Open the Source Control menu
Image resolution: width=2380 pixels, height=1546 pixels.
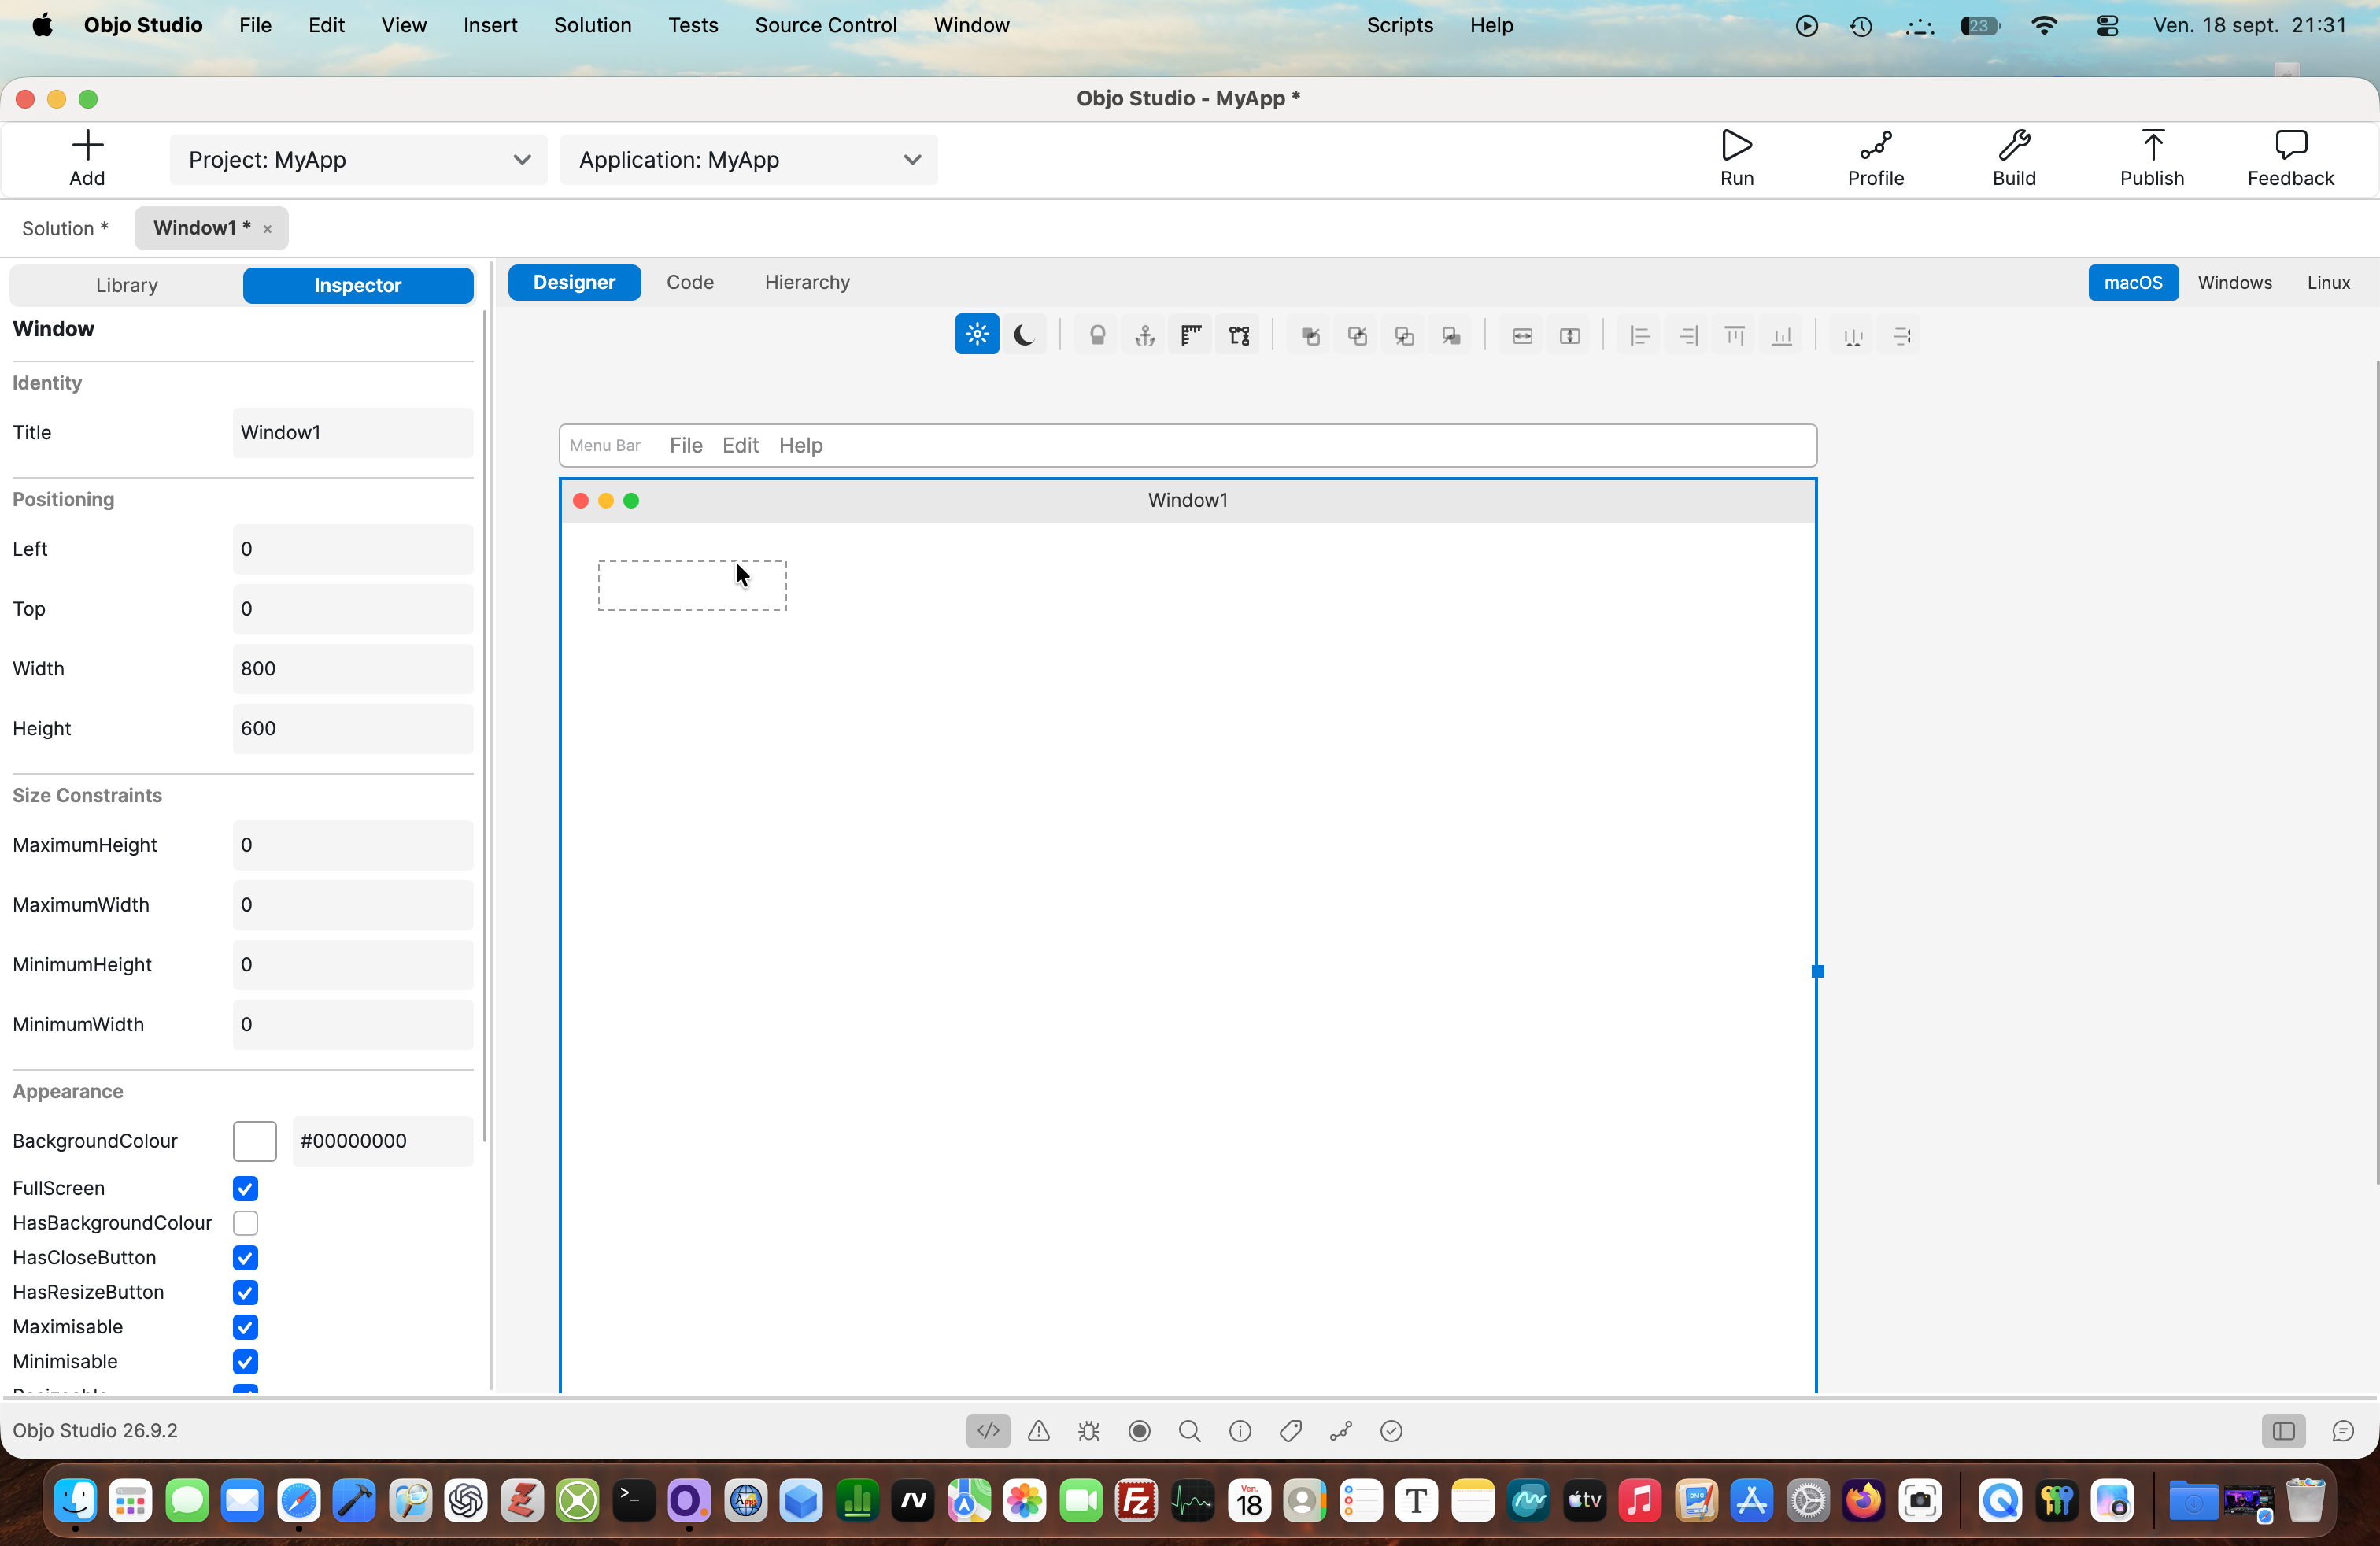pyautogui.click(x=826, y=25)
